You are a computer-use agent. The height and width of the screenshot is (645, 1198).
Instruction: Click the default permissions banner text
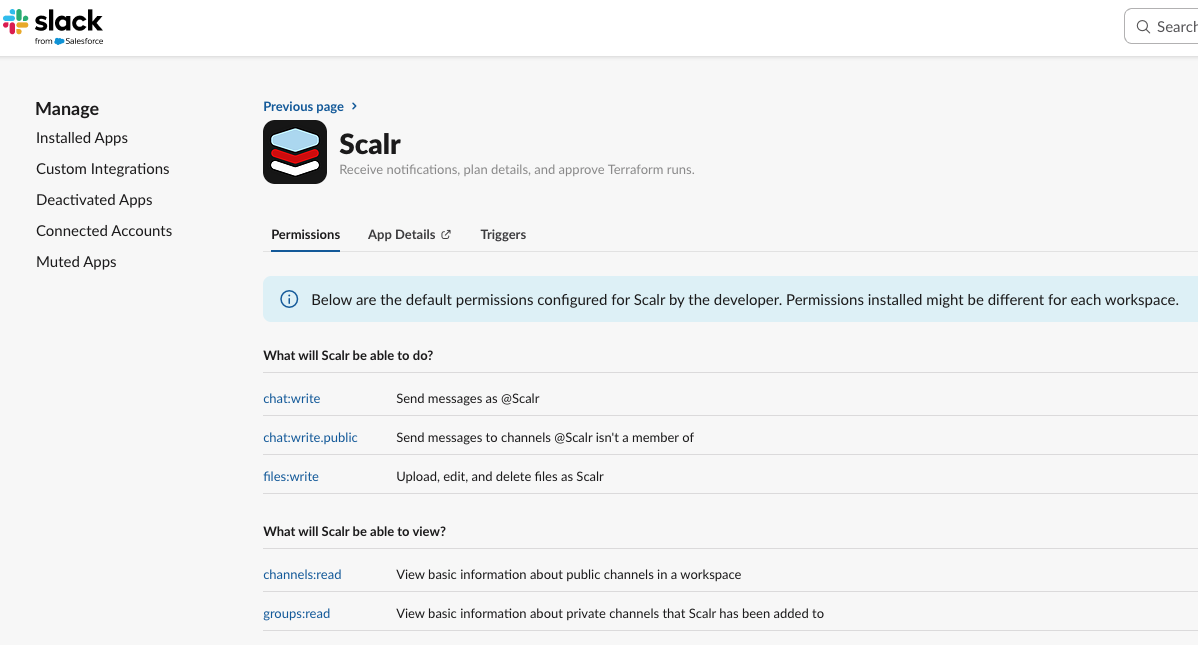tap(745, 300)
